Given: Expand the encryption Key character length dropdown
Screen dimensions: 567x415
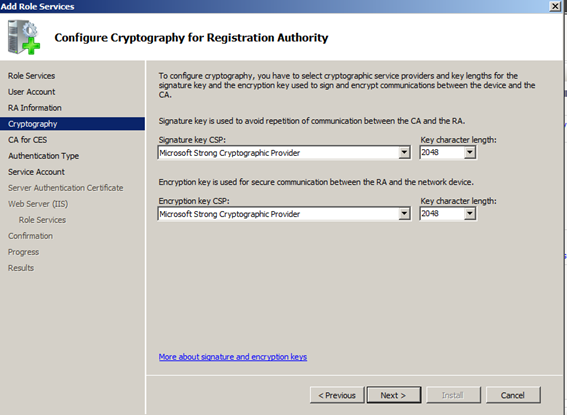Looking at the screenshot, I should [469, 213].
